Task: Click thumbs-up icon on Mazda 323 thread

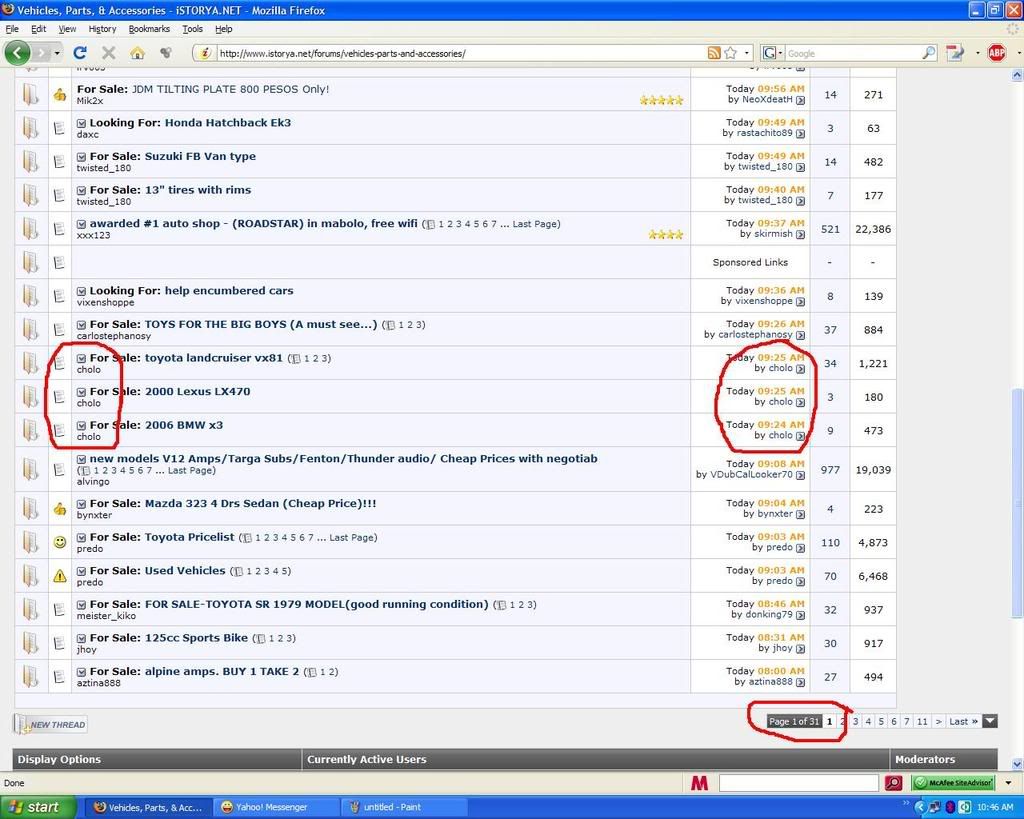Action: pos(59,509)
